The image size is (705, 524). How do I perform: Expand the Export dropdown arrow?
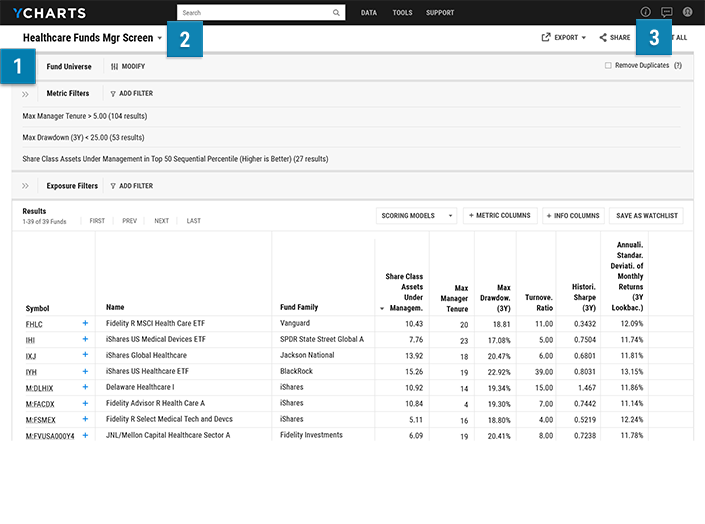tap(584, 38)
